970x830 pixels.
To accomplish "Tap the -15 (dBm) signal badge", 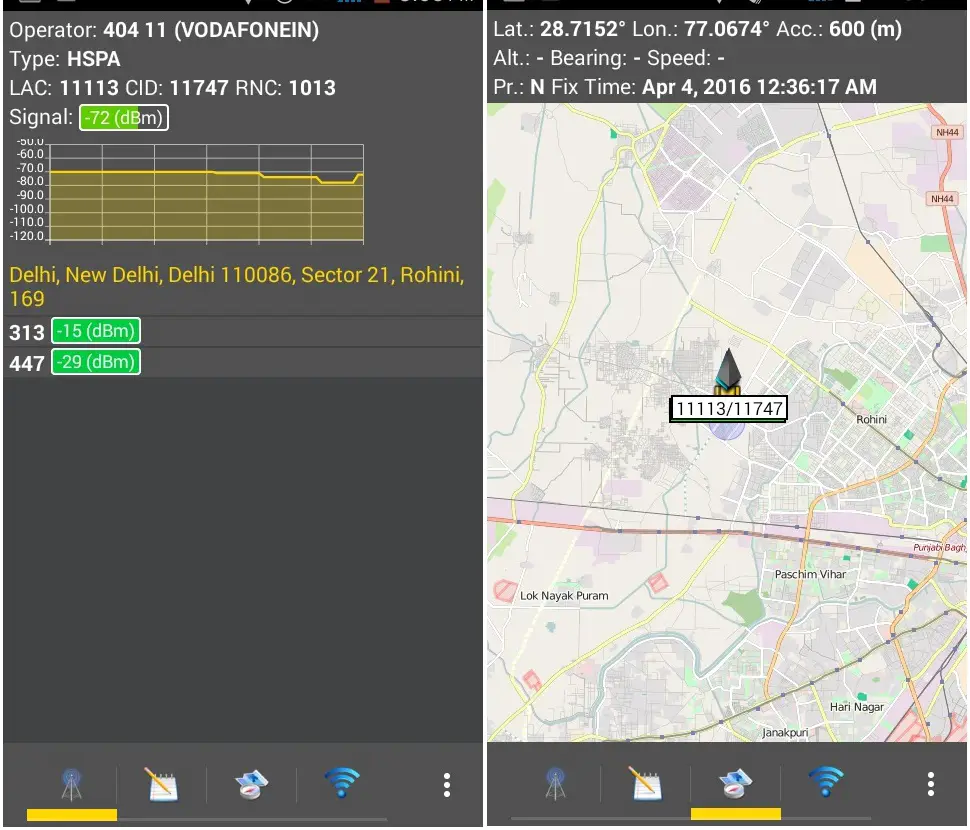I will [96, 331].
